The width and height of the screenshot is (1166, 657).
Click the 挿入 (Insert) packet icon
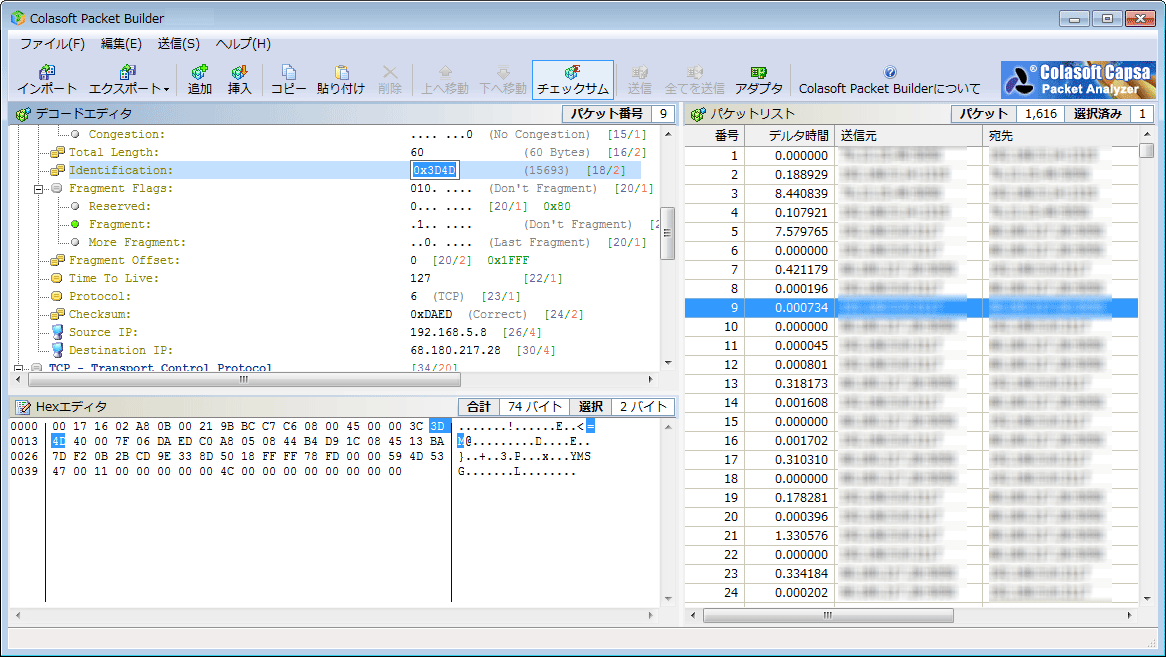(239, 79)
